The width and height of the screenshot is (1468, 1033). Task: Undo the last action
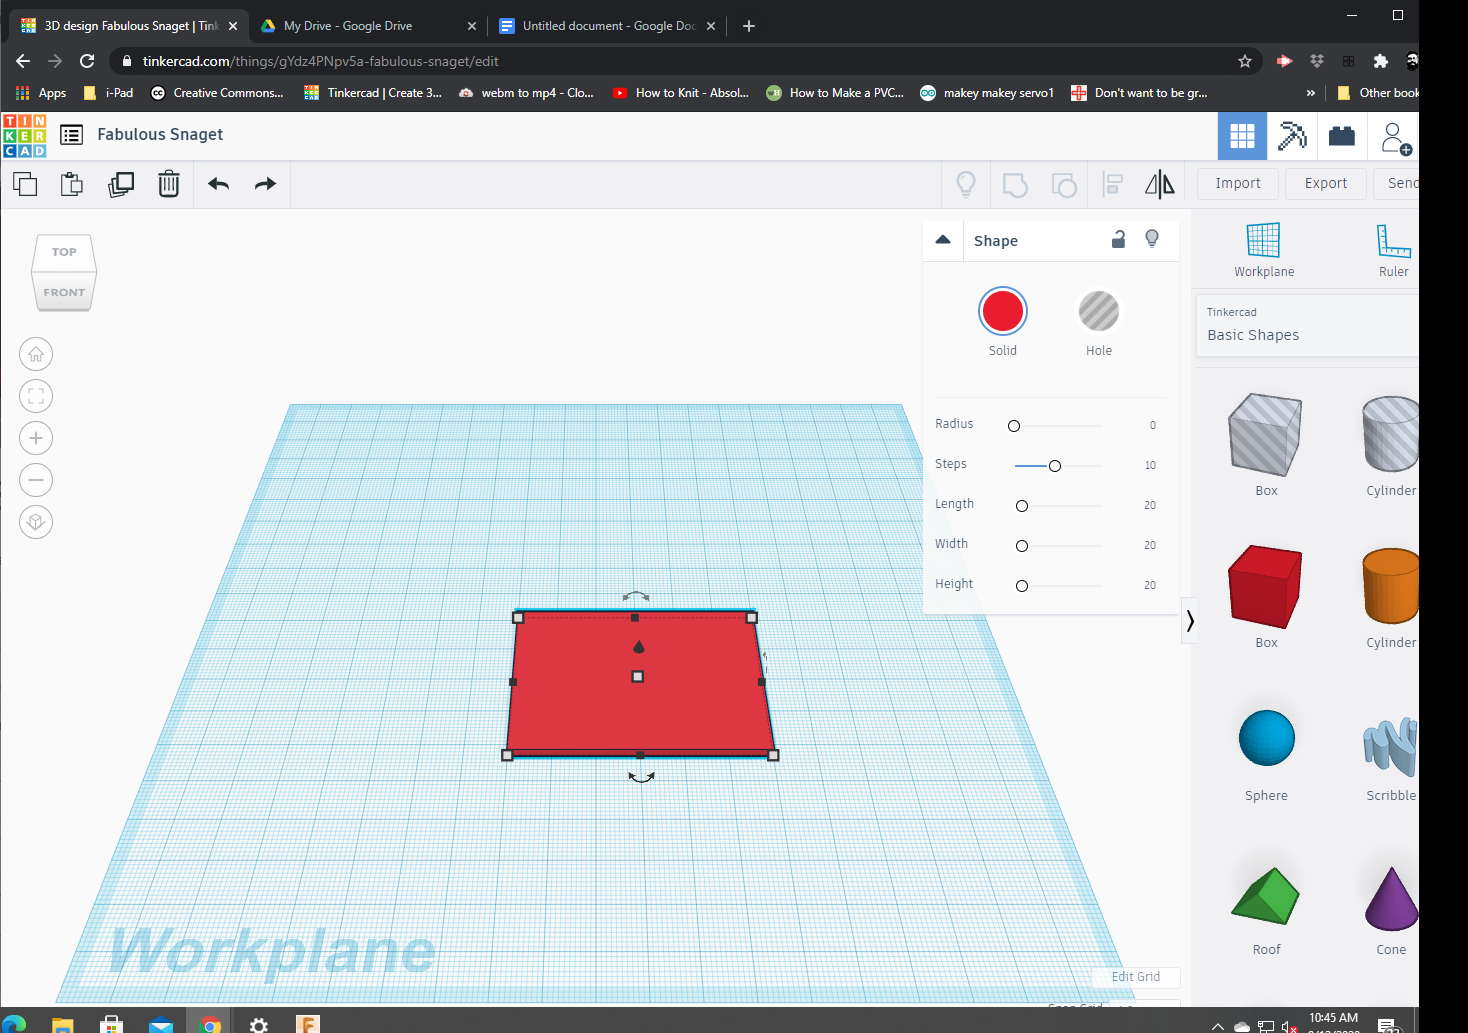point(217,184)
